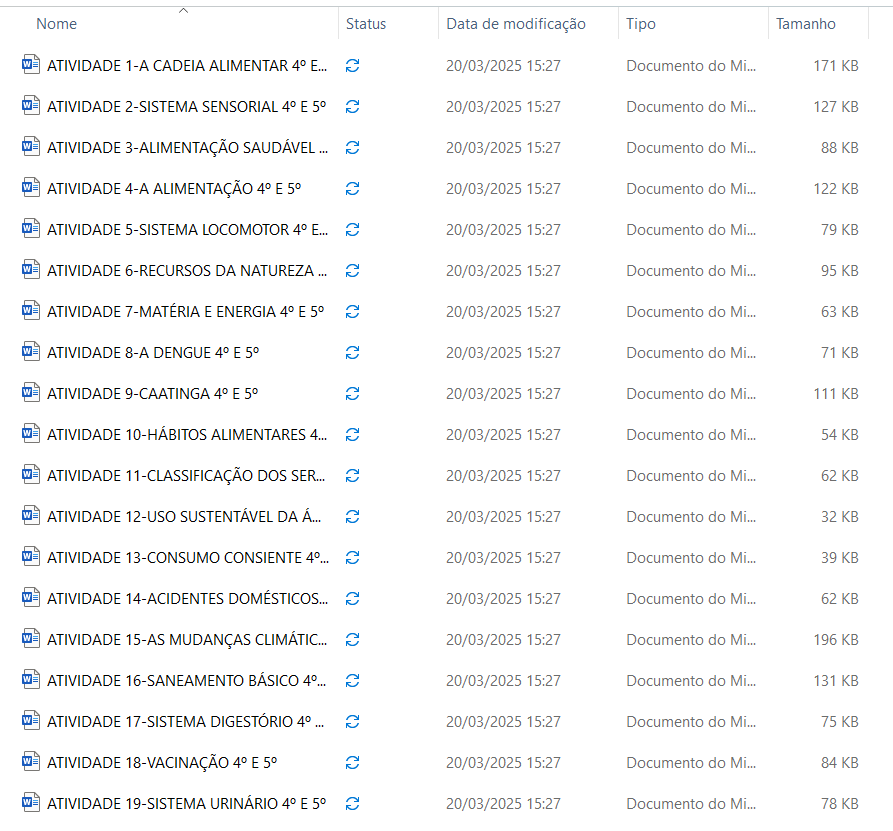Viewport: 893px width, 831px height.
Task: Select file ATIVIDADE 12-USO SUSTENTÁVEL DA Á...
Action: (x=184, y=517)
